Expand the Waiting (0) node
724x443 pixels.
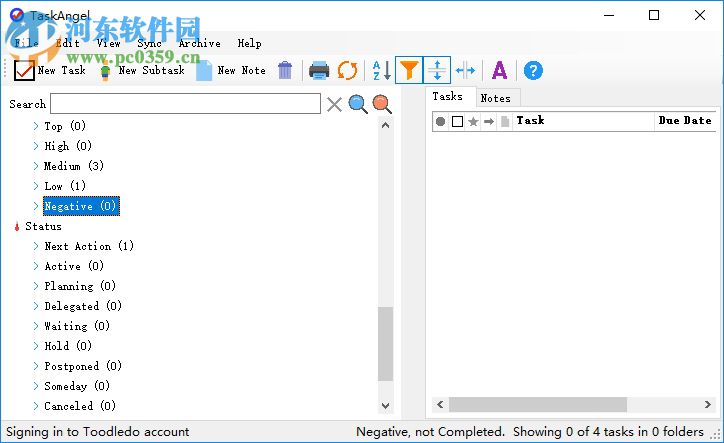coord(36,326)
